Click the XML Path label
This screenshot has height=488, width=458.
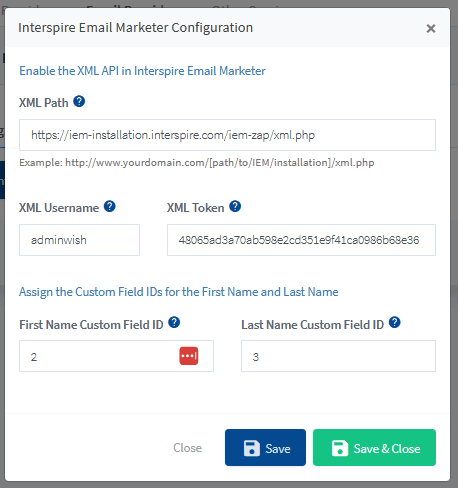(x=44, y=103)
